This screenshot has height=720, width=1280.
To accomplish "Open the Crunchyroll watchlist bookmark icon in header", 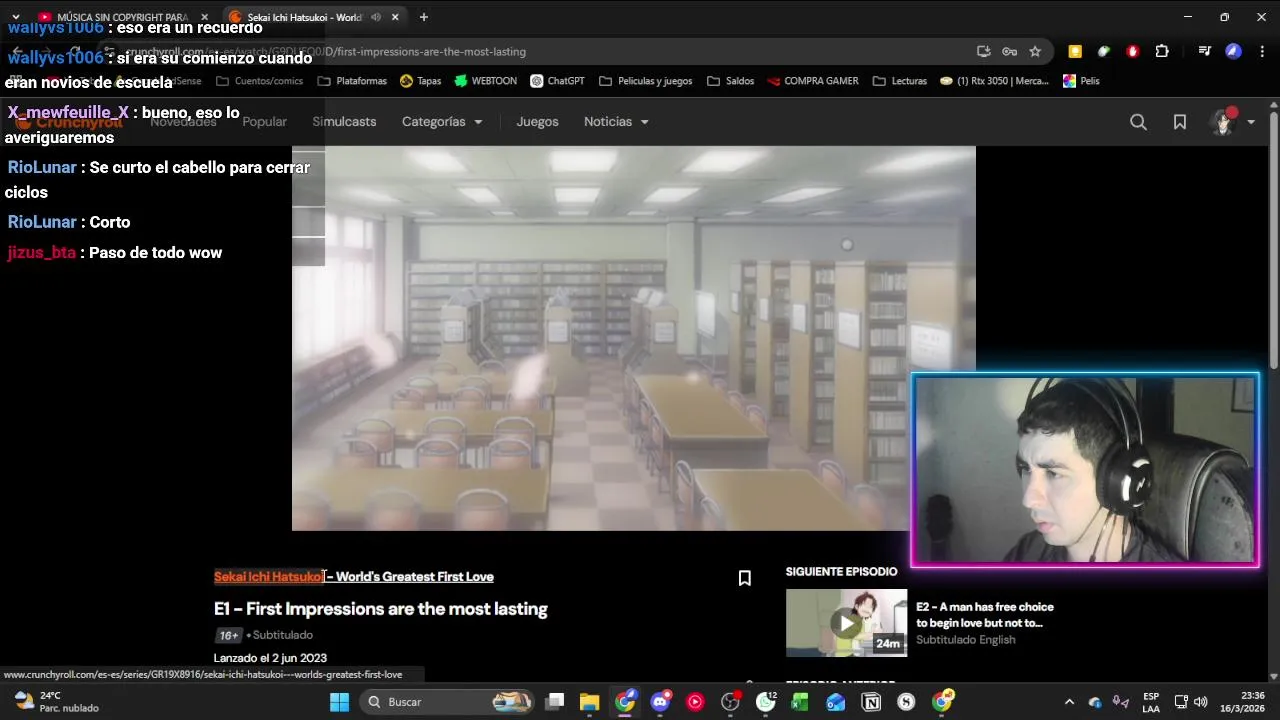I will point(1180,122).
